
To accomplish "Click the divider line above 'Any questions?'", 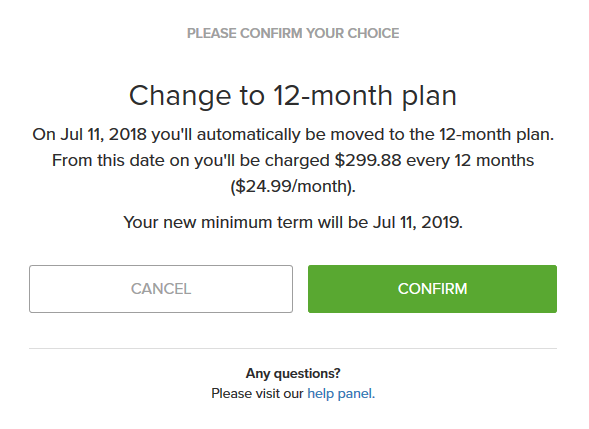I will point(293,348).
